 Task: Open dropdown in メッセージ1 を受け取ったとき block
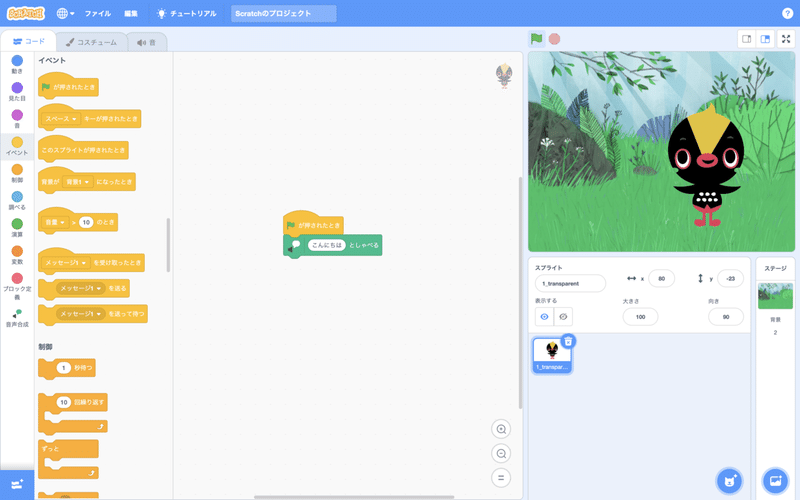tap(65, 263)
